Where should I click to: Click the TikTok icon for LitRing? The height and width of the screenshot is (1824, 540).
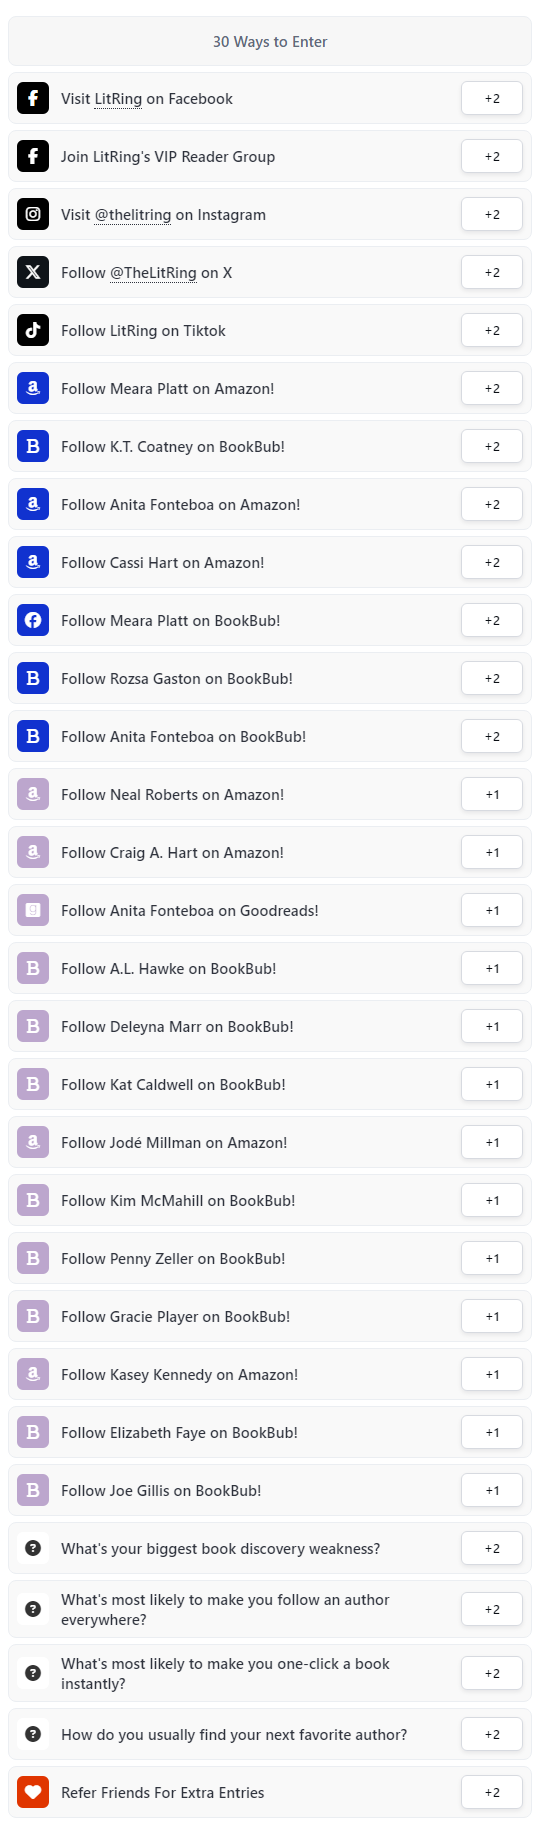pyautogui.click(x=33, y=330)
